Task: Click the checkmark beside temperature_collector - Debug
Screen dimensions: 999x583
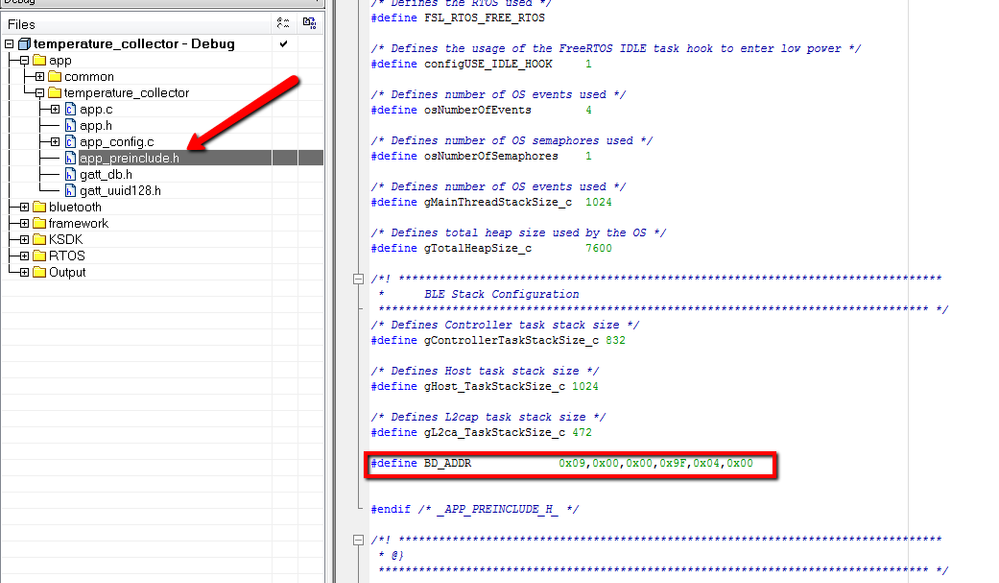Action: 284,44
